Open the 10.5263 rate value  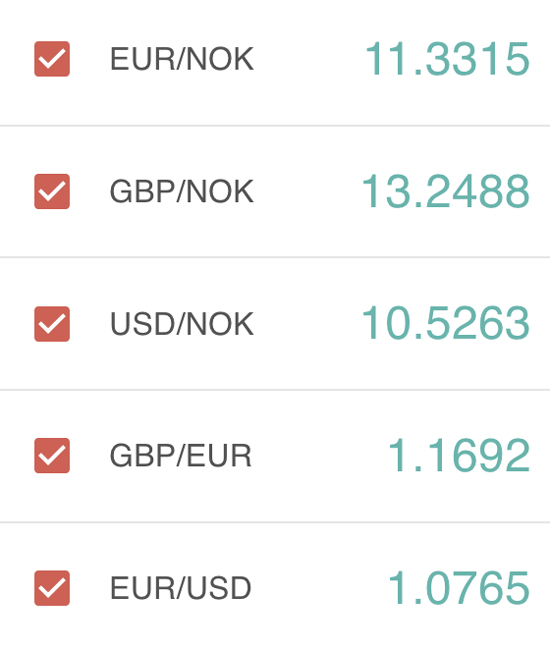(446, 323)
